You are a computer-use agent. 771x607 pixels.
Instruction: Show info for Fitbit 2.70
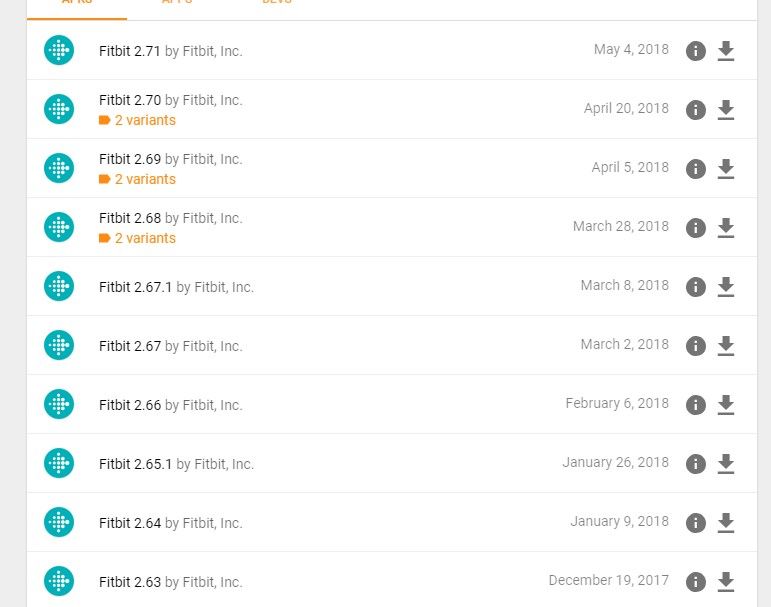pos(696,110)
